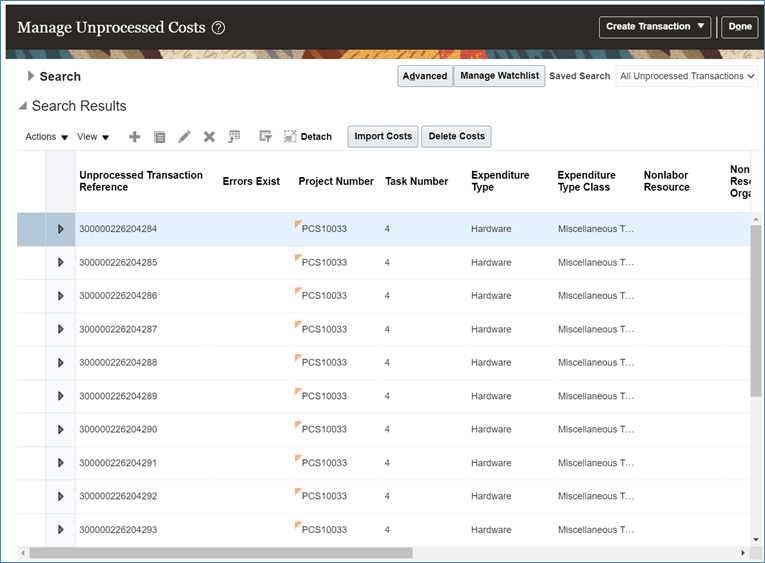Click vertical scrollbar down arrow
The image size is (765, 563).
[756, 540]
